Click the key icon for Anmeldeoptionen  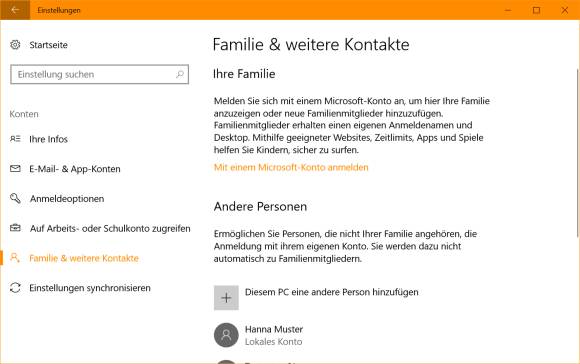[15, 198]
